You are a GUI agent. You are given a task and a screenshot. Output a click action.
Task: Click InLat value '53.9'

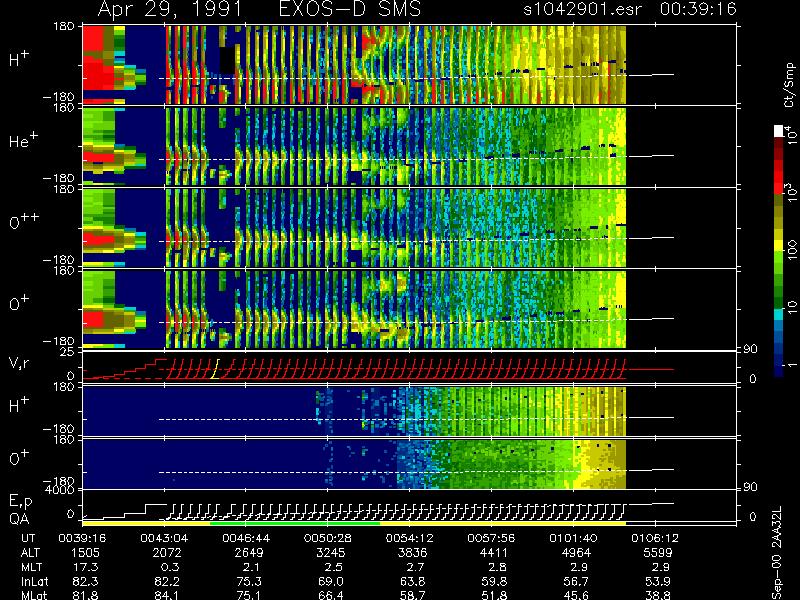tap(659, 581)
